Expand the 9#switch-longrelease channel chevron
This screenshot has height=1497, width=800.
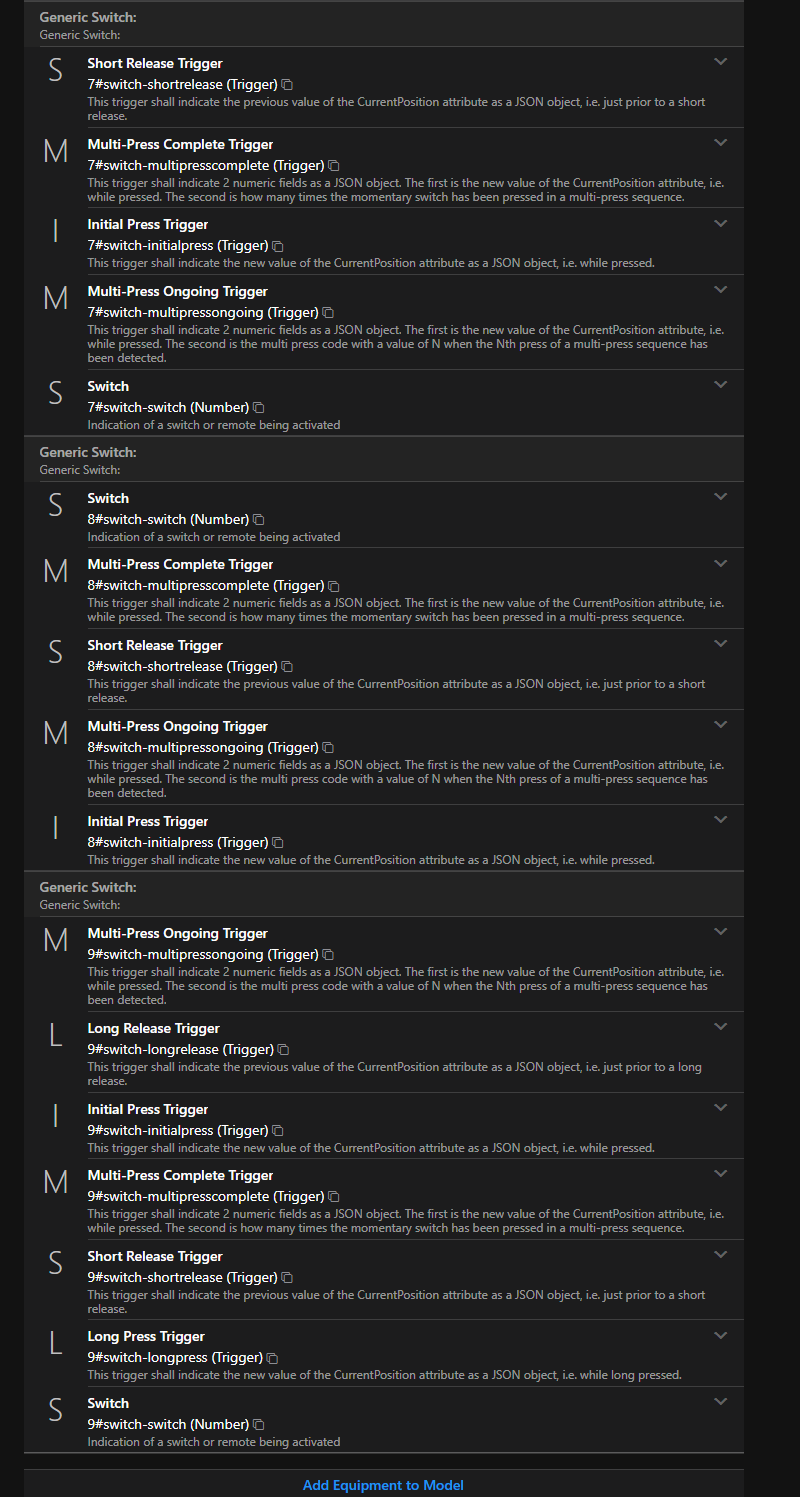click(x=720, y=1027)
